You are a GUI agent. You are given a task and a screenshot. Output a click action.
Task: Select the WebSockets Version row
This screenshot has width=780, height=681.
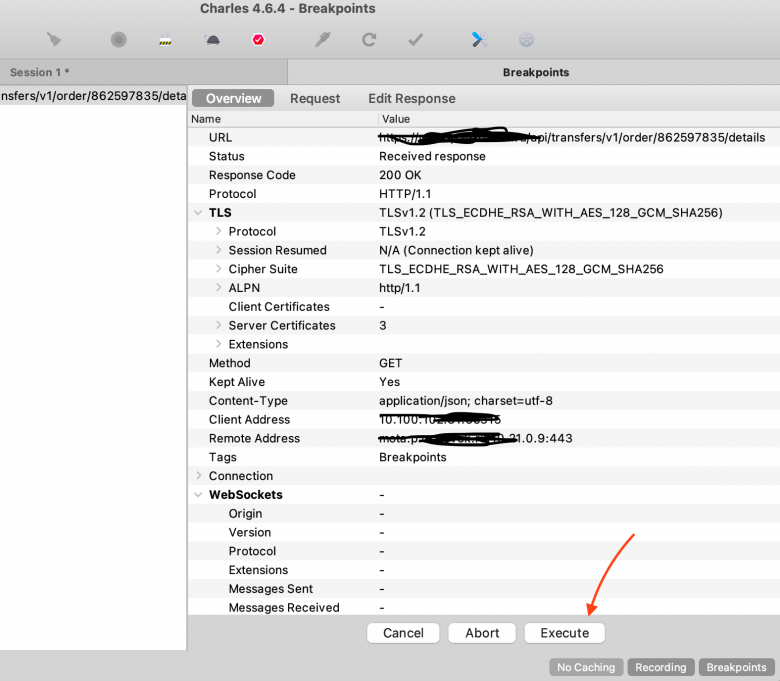[x=484, y=532]
